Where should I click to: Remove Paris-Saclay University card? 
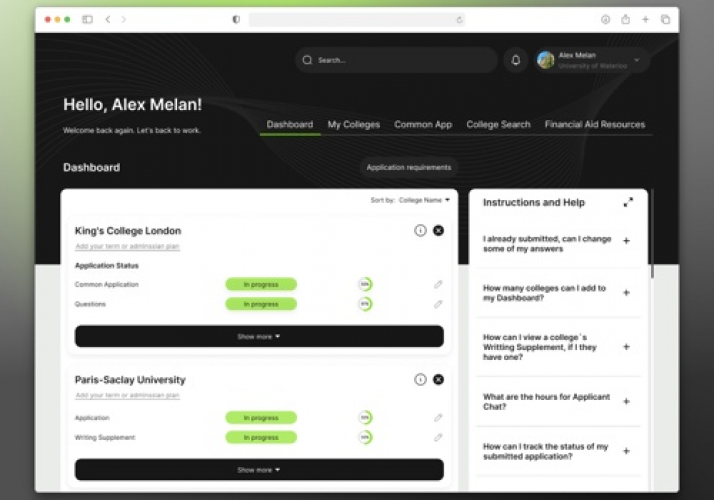click(438, 379)
